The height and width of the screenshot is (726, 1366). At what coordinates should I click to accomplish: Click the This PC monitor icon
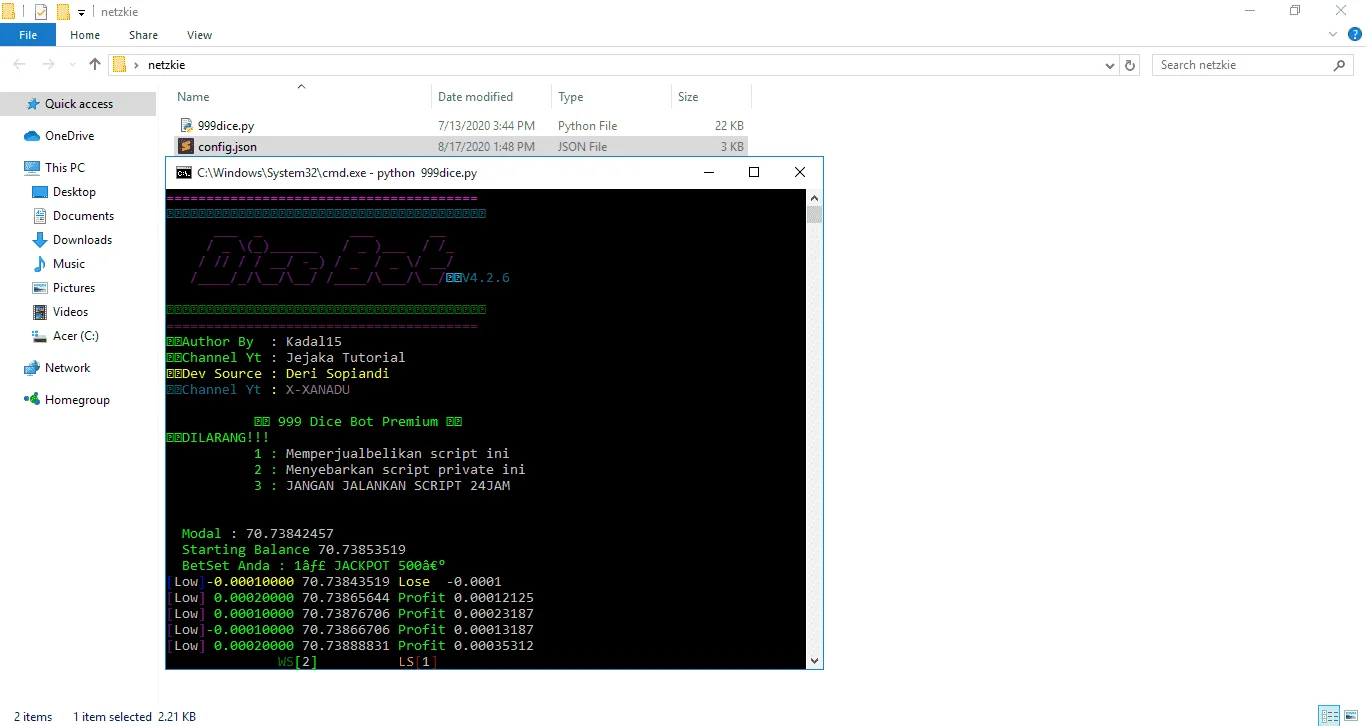pos(32,168)
